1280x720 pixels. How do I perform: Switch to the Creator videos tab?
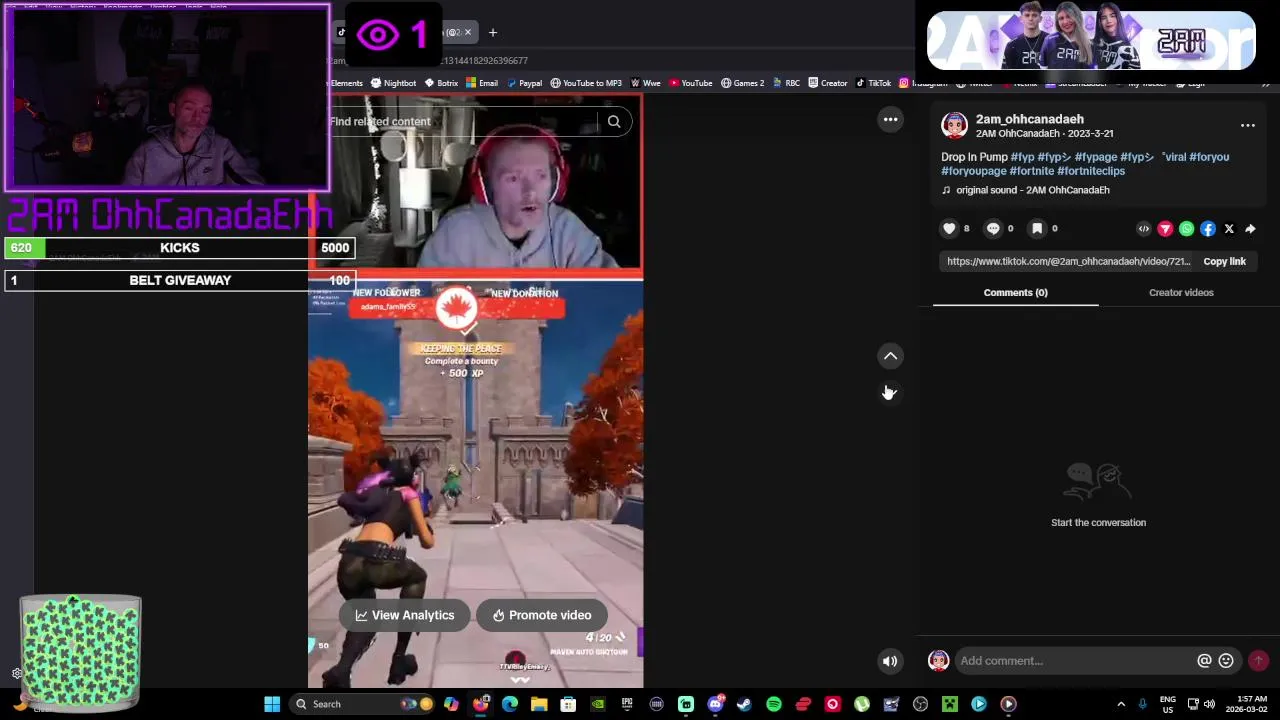(x=1181, y=293)
